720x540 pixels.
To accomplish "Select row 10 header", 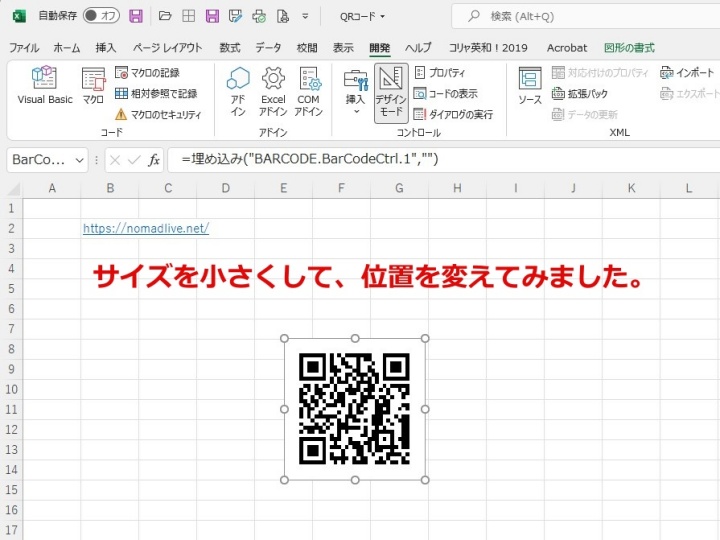I will 11,389.
